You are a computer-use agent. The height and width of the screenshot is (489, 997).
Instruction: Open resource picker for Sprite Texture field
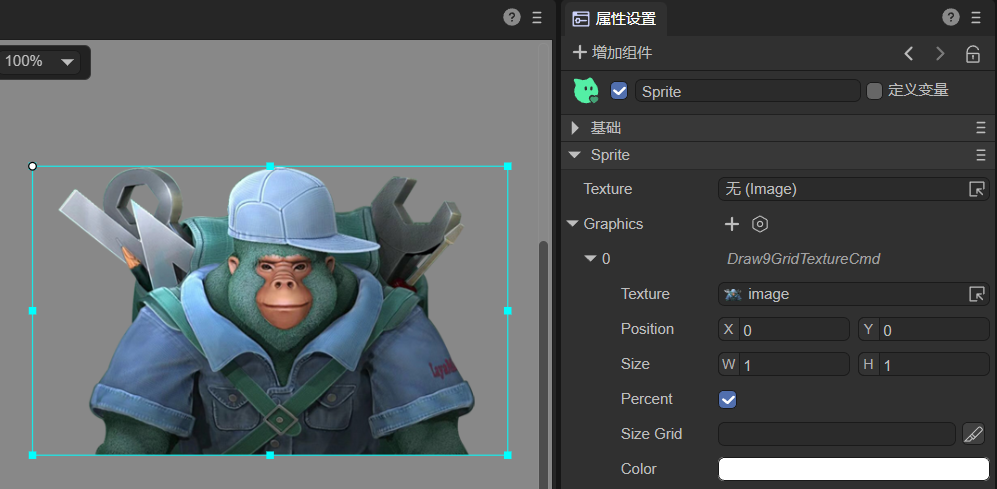pos(977,189)
